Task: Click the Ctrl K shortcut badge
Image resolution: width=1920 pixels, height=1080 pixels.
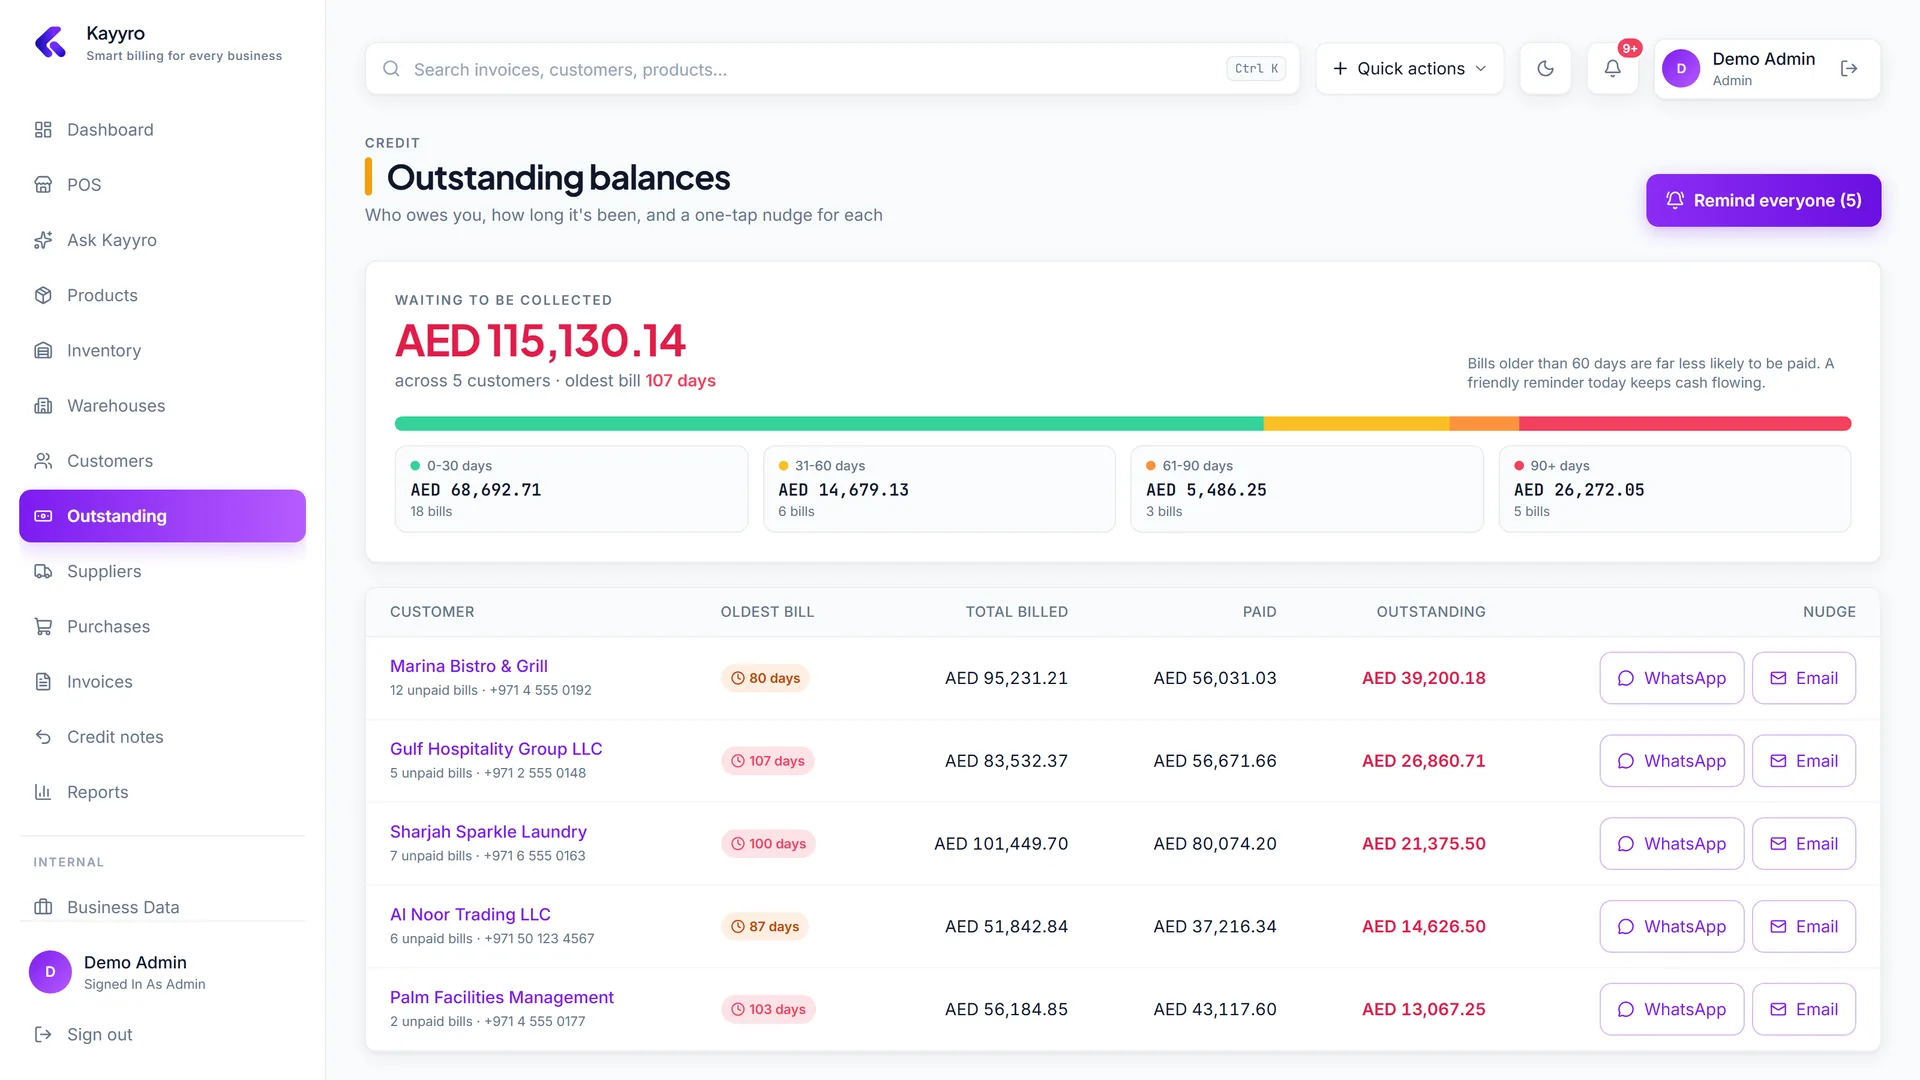Action: point(1256,69)
